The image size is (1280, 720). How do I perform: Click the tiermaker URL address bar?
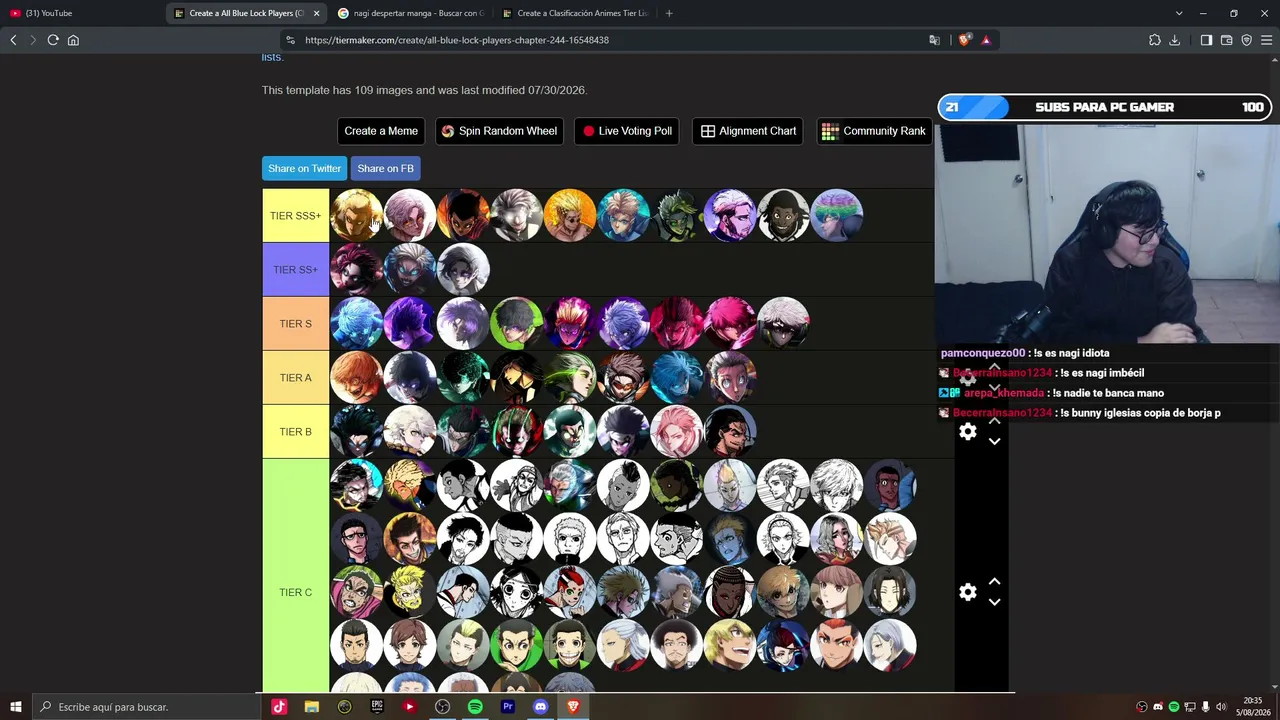click(600, 40)
